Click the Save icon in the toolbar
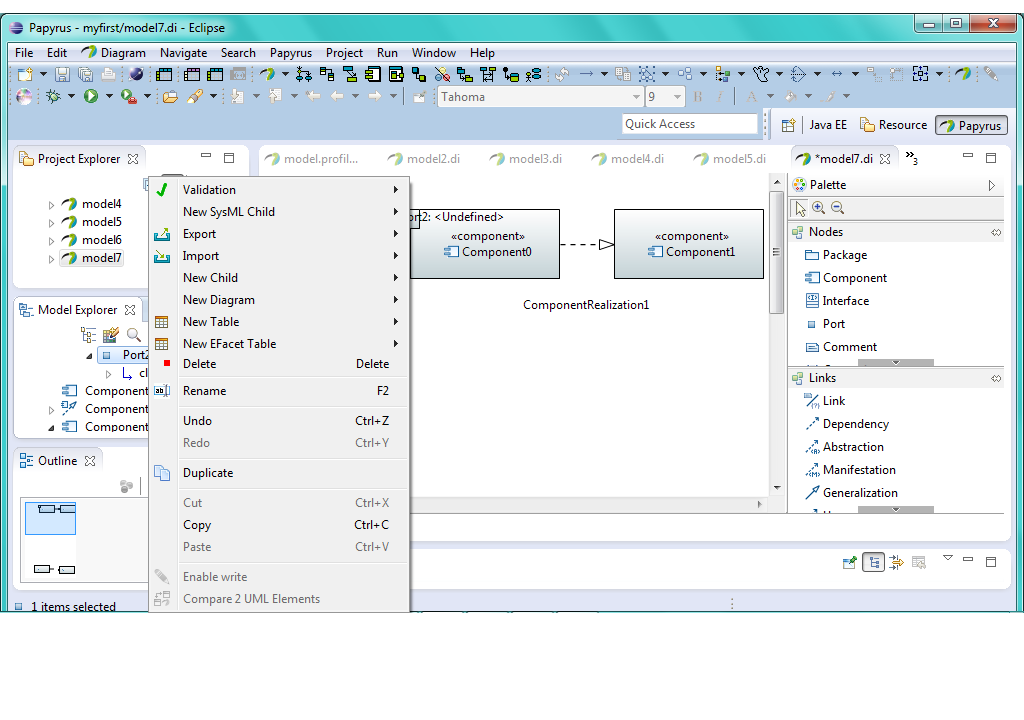 pyautogui.click(x=62, y=74)
